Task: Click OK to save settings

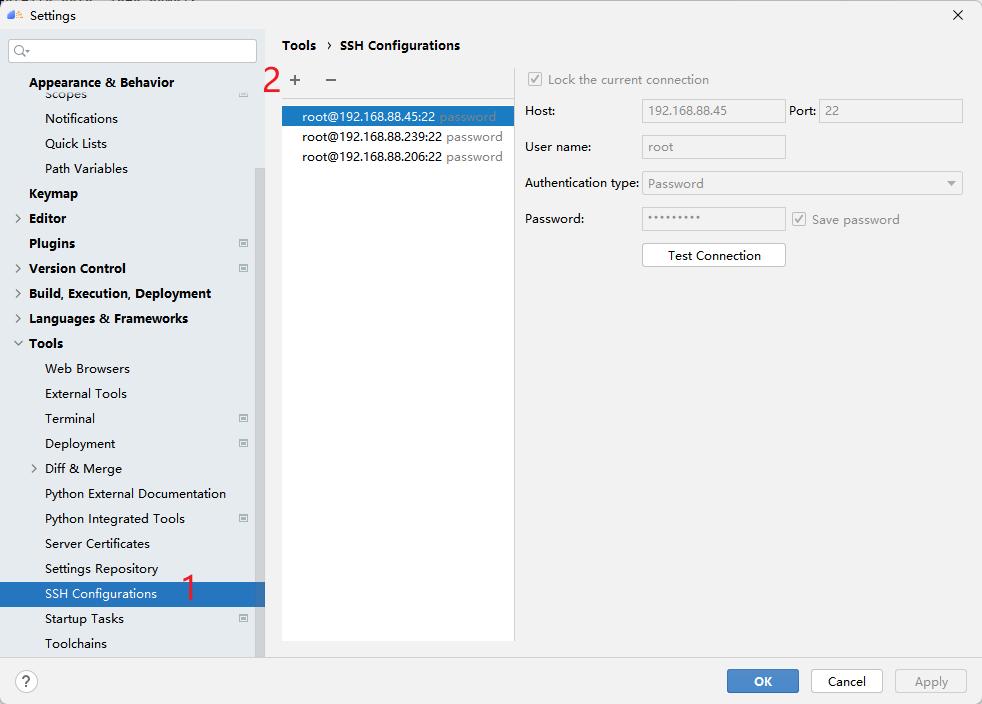Action: (x=762, y=681)
